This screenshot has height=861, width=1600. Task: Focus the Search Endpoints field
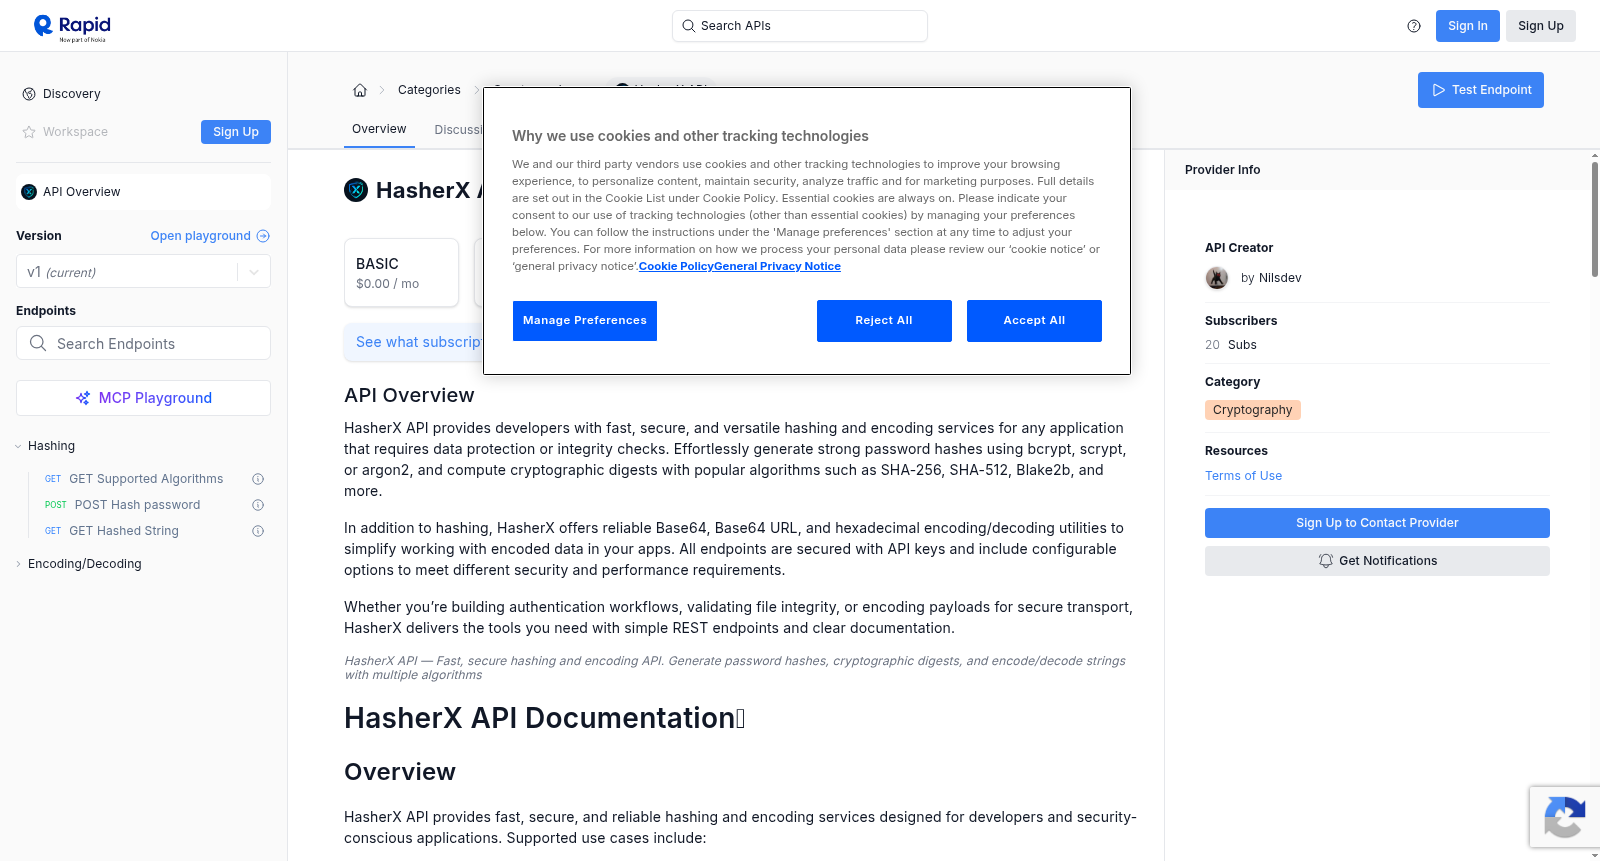(143, 343)
